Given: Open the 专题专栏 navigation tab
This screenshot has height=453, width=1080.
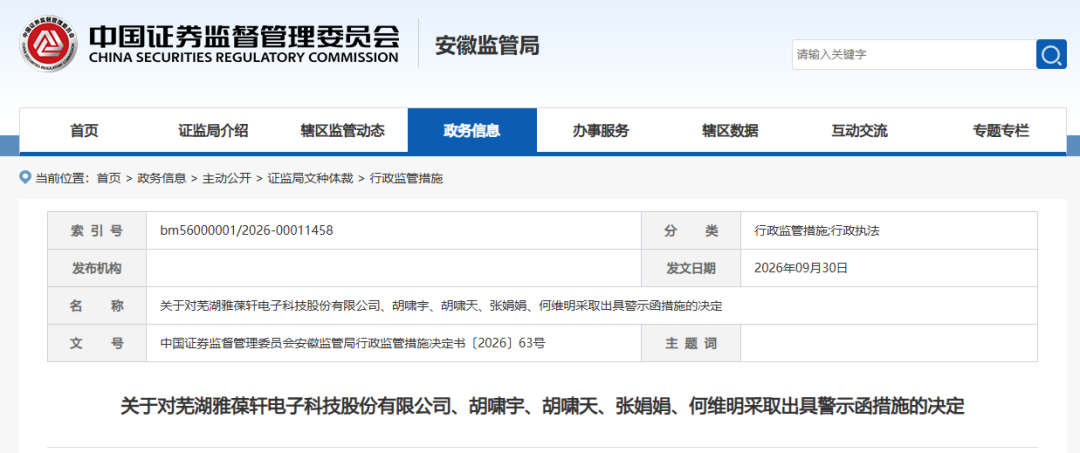Looking at the screenshot, I should click(x=1001, y=130).
